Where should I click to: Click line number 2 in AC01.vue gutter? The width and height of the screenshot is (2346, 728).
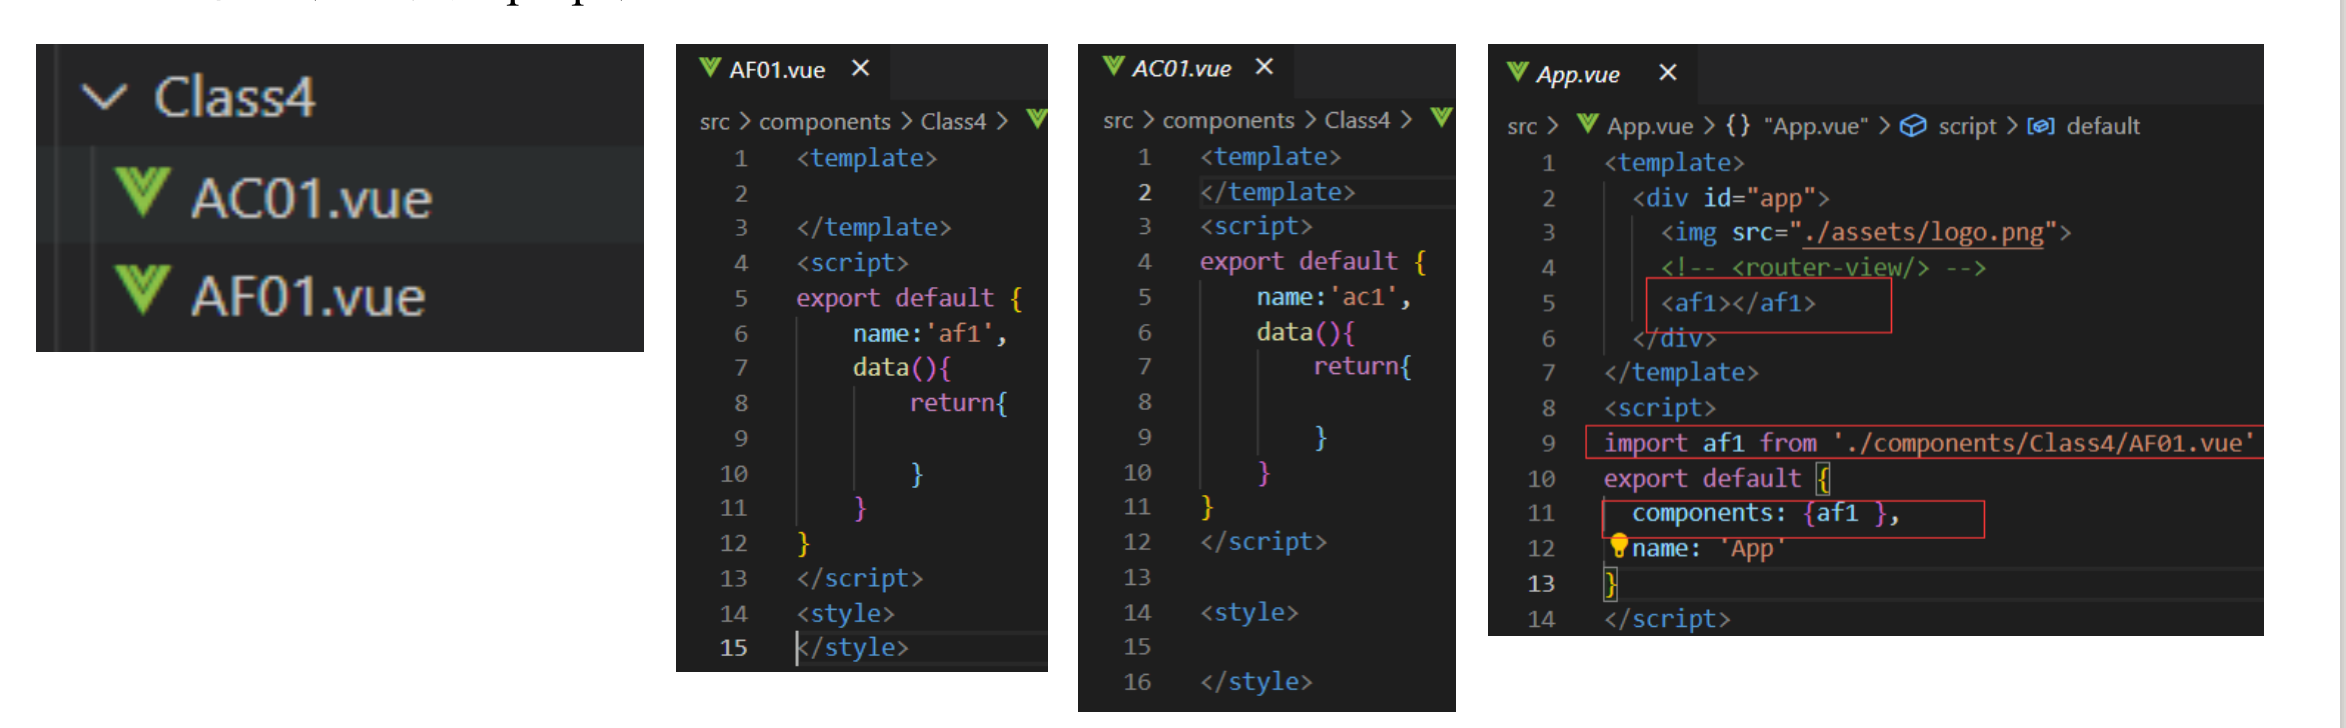[1144, 192]
